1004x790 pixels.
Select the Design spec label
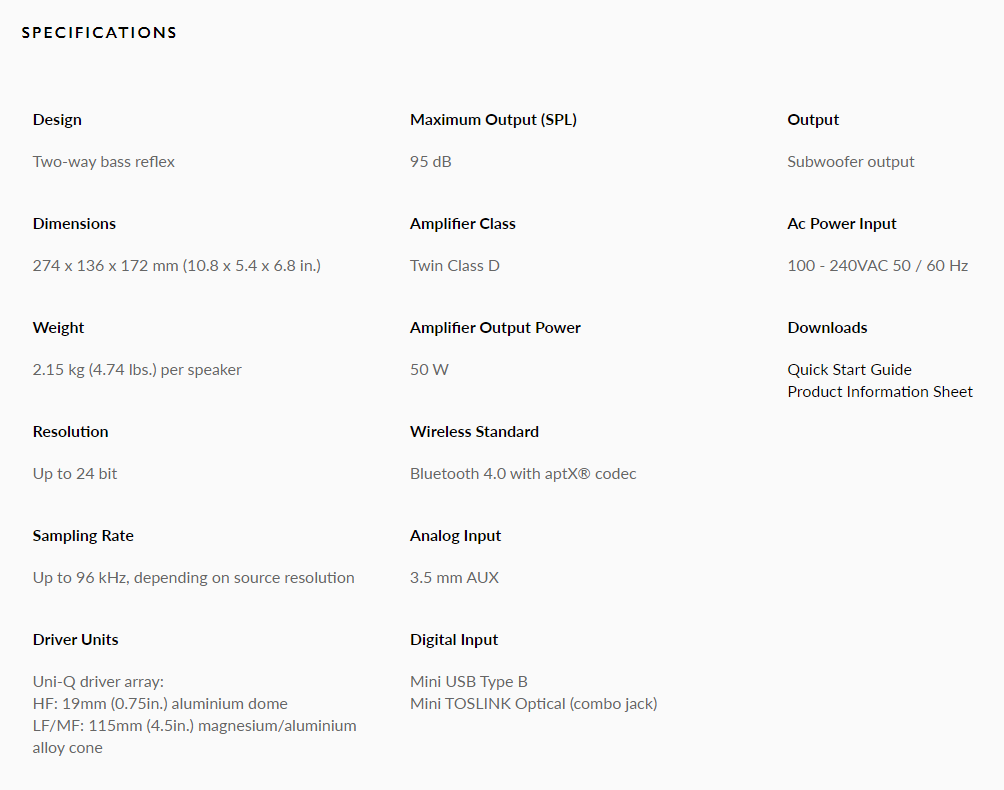point(57,120)
